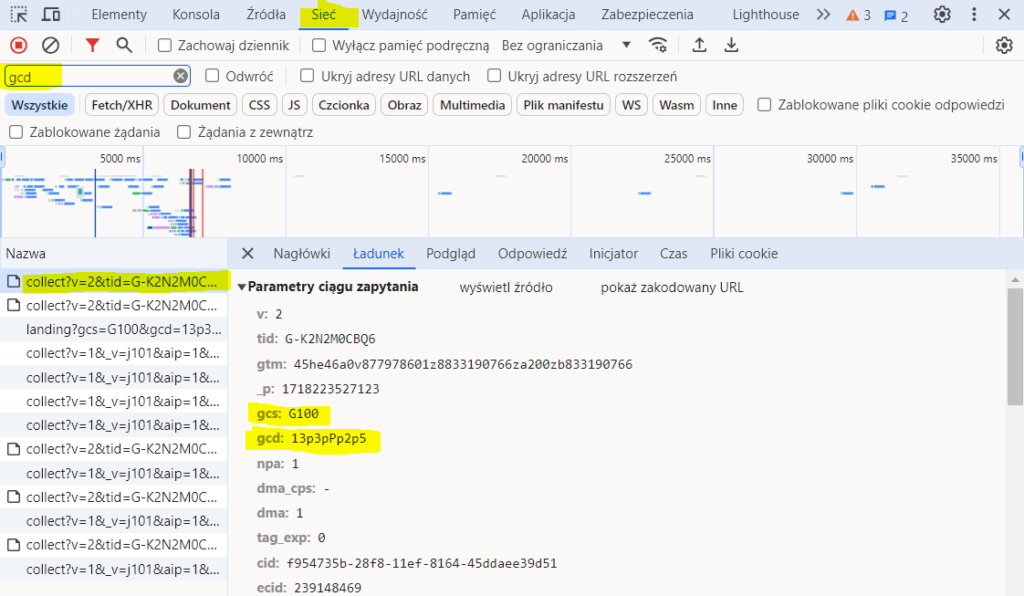Screen dimensions: 1024x596
Task: Open Pliki cookie request tab
Action: [x=744, y=253]
